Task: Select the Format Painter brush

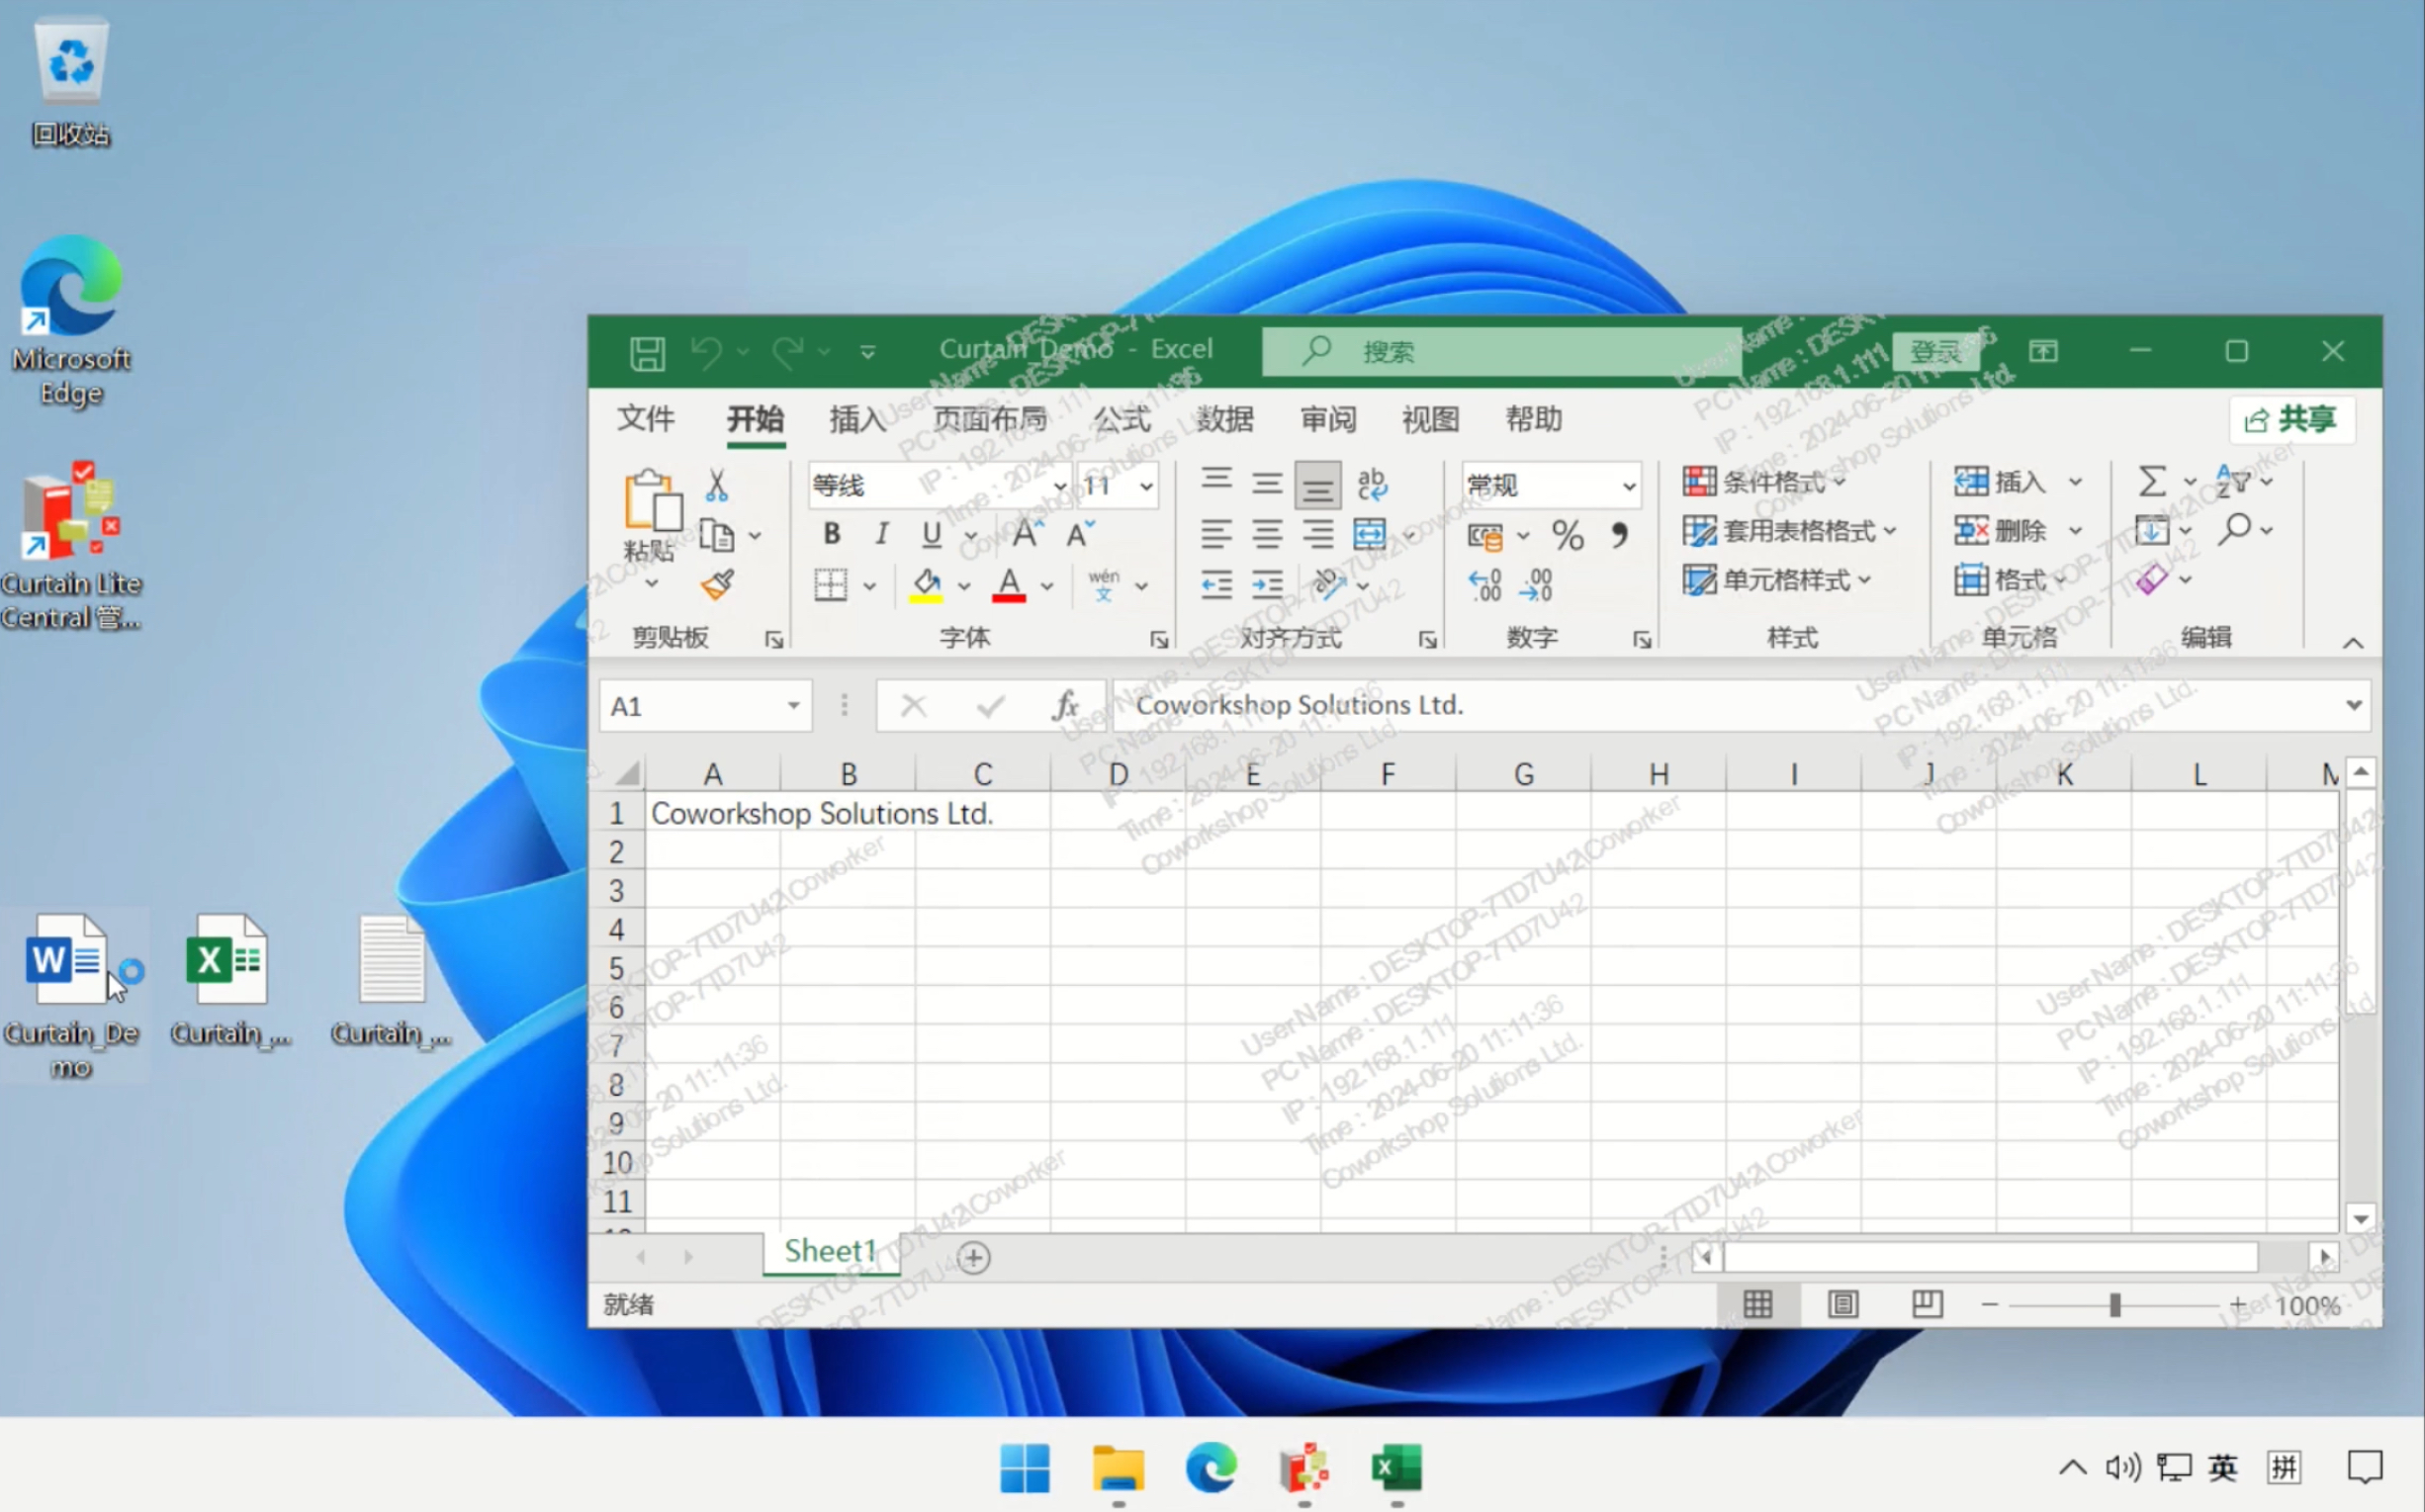Action: coord(717,584)
